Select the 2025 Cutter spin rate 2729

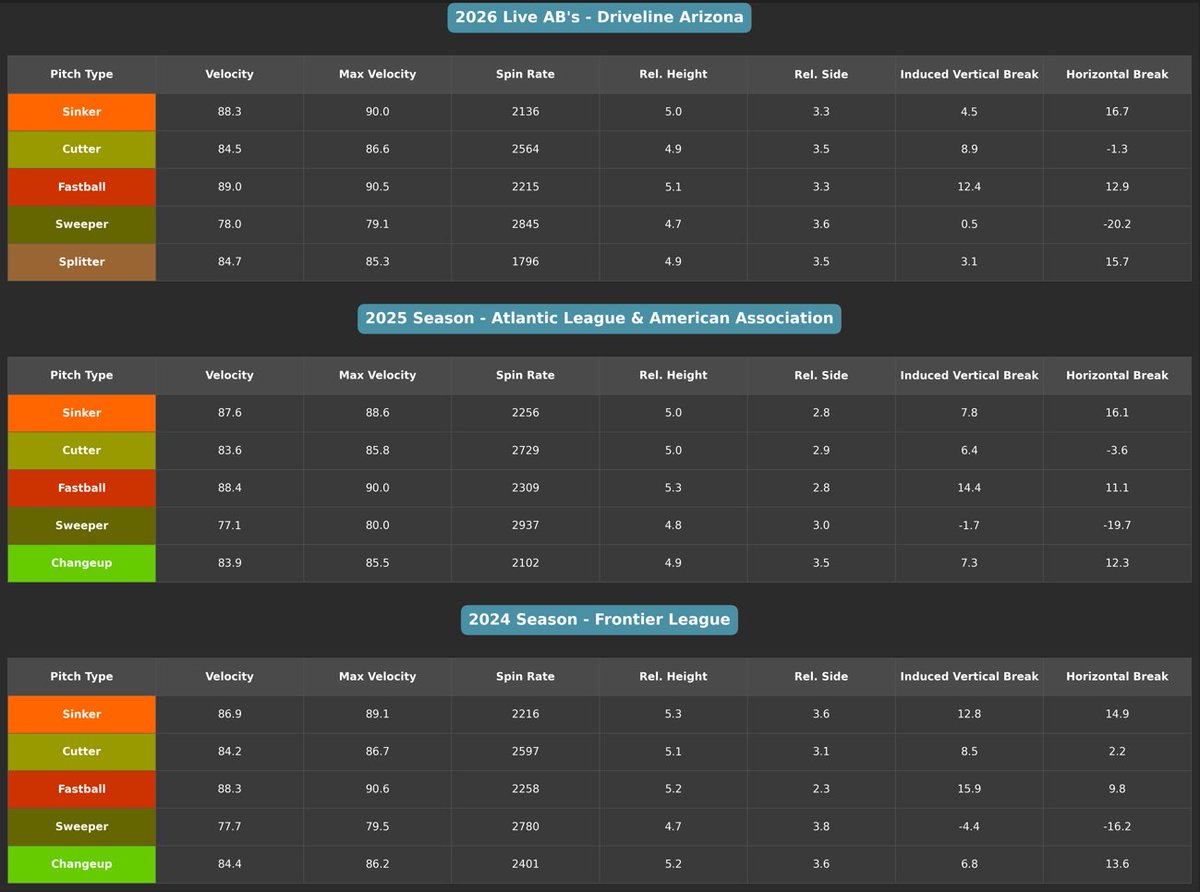point(525,450)
